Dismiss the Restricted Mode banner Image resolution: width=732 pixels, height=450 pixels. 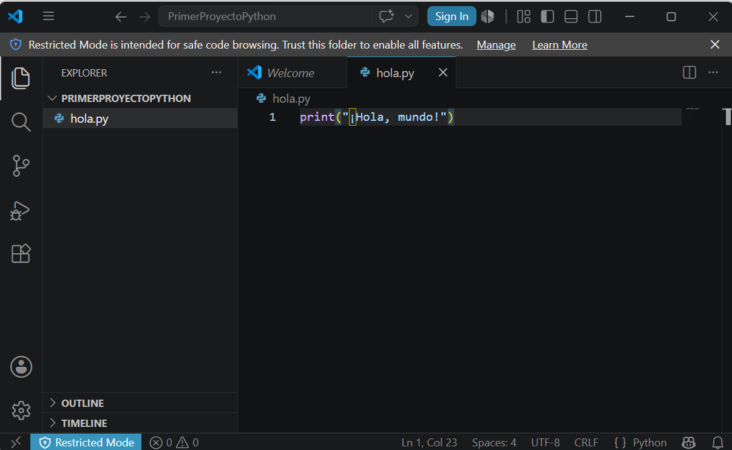[x=715, y=44]
